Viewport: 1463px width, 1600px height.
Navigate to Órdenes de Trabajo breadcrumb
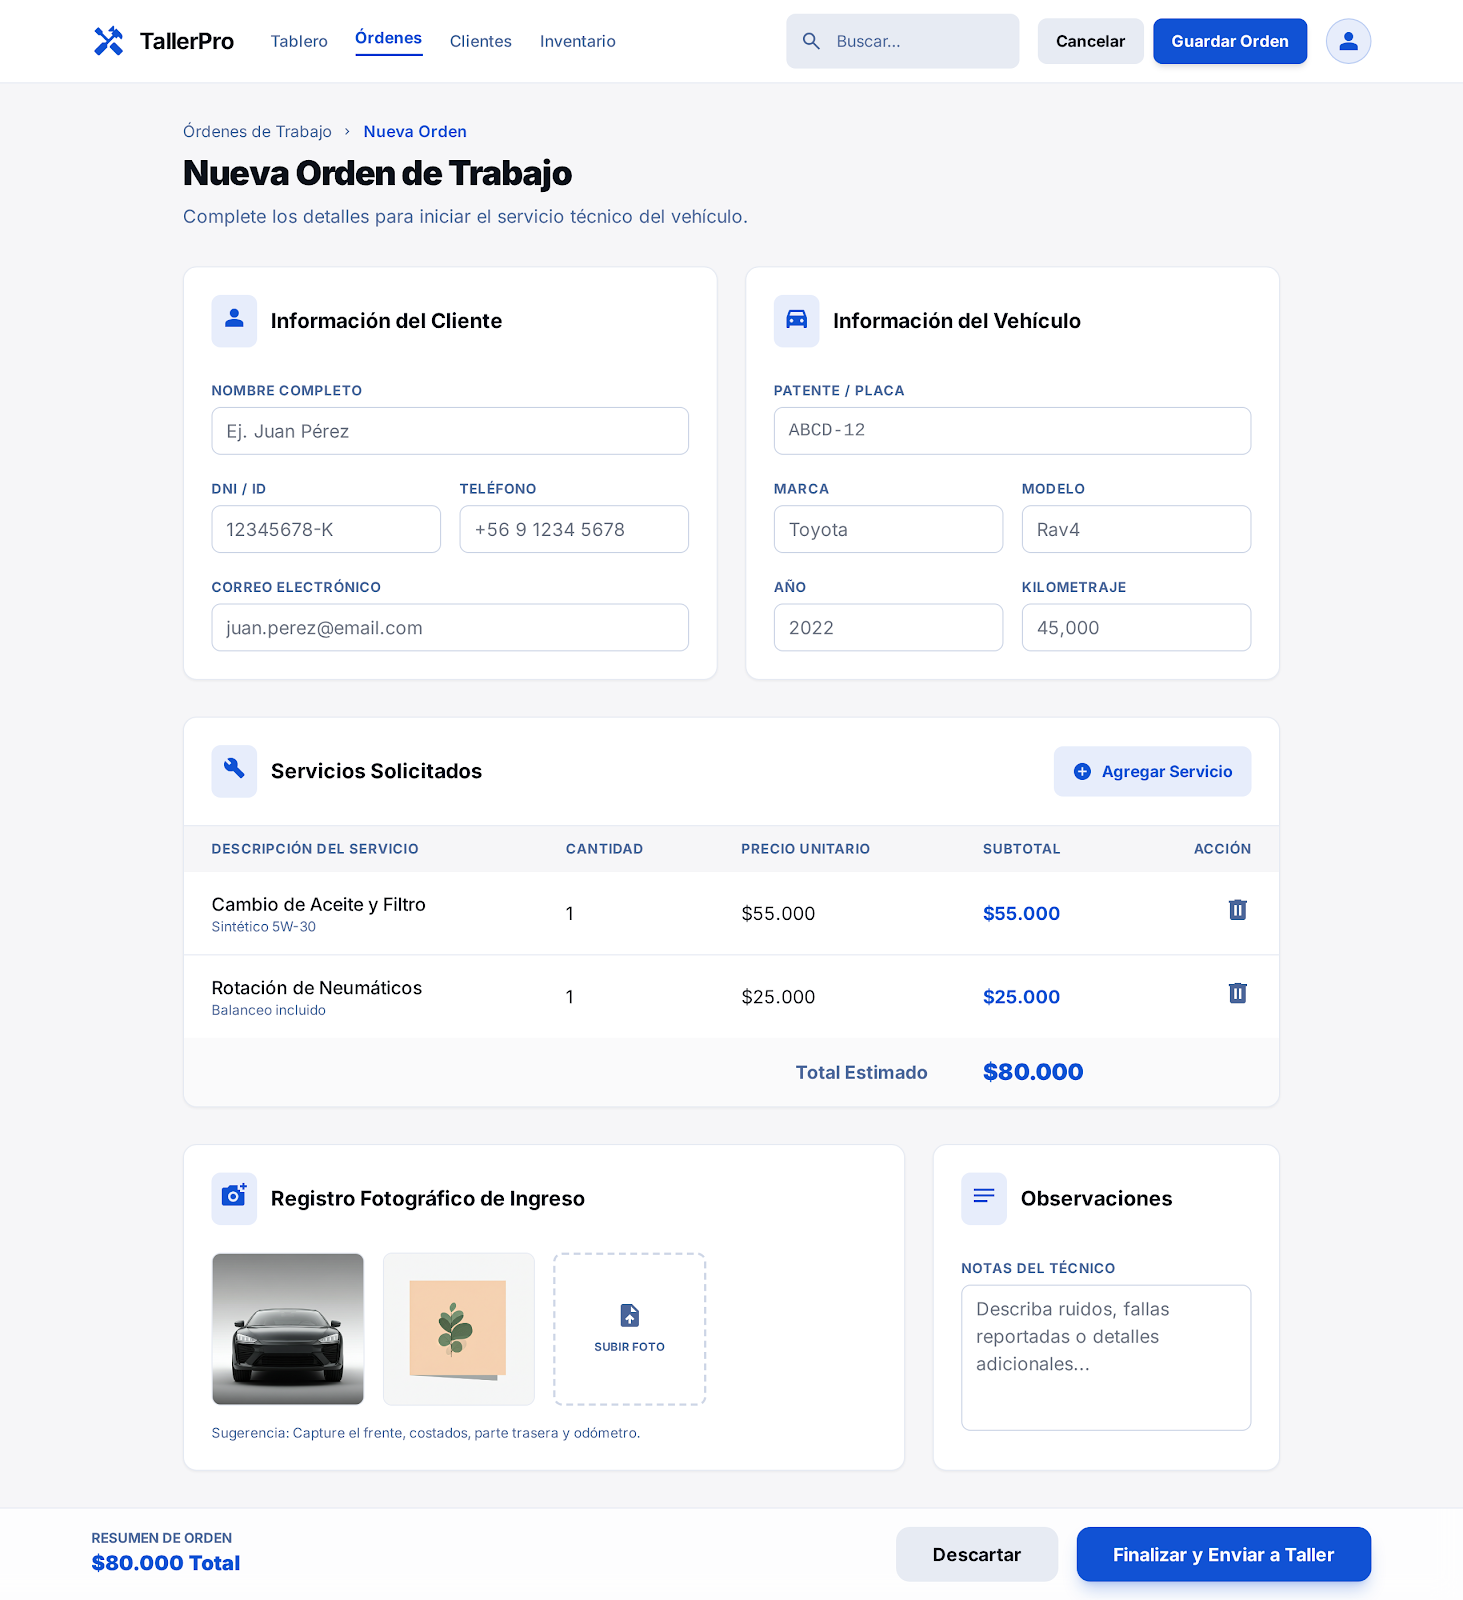tap(257, 132)
